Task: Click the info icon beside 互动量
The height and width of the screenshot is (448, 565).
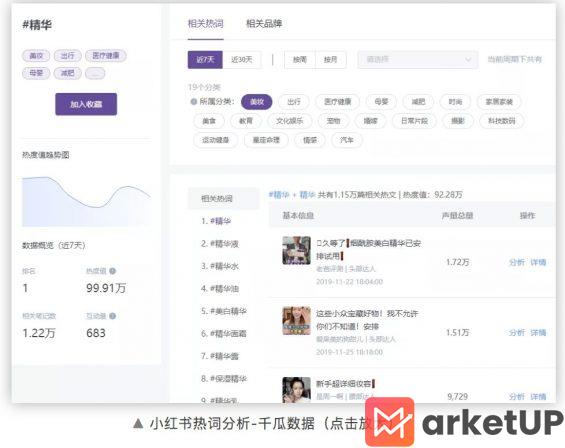Action: coord(112,316)
